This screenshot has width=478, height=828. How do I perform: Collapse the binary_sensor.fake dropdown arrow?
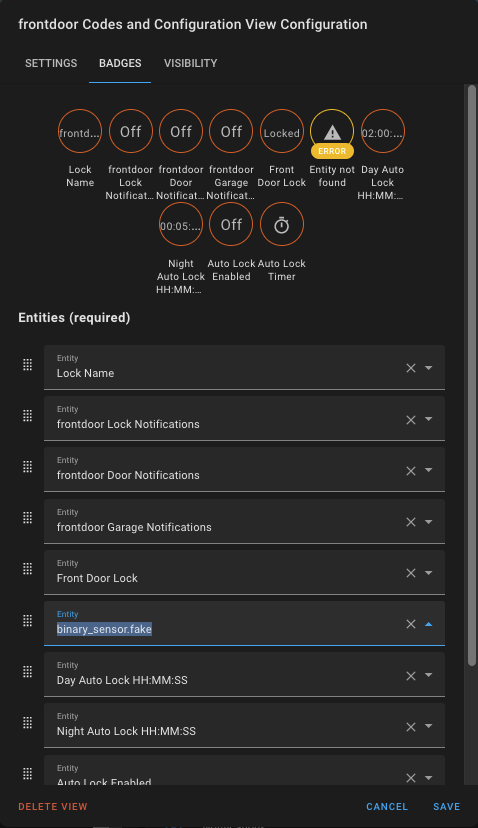tap(428, 624)
